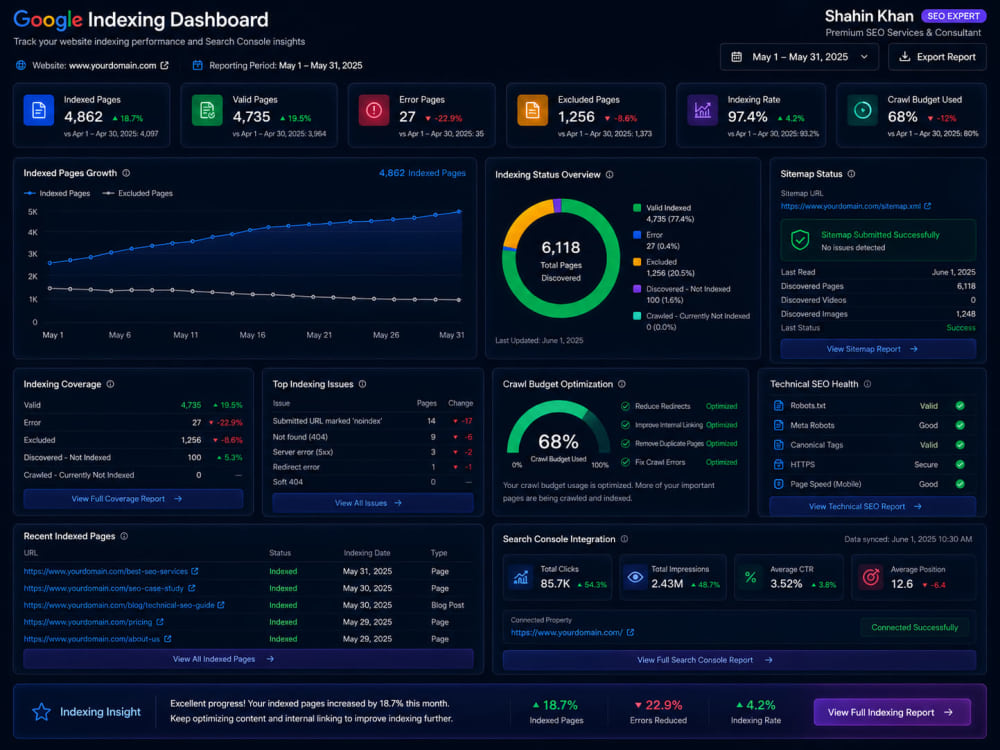This screenshot has width=1000, height=750.
Task: Click View All Indexed Pages button
Action: click(248, 659)
